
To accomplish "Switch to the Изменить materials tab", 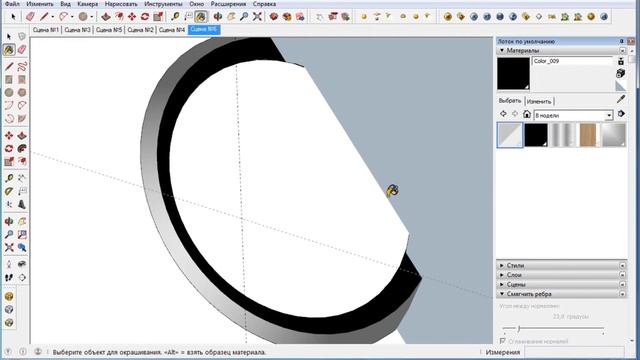I will (539, 102).
